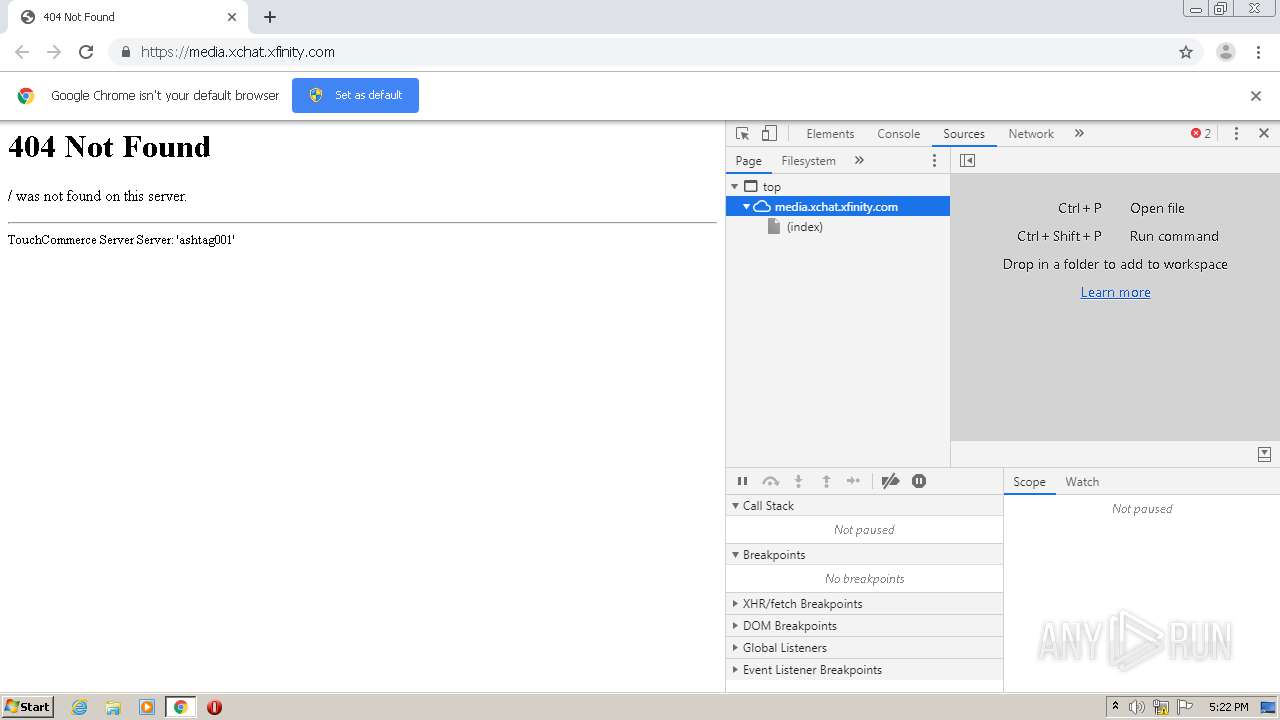Switch to the Watch tab
Viewport: 1280px width, 720px height.
tap(1082, 482)
